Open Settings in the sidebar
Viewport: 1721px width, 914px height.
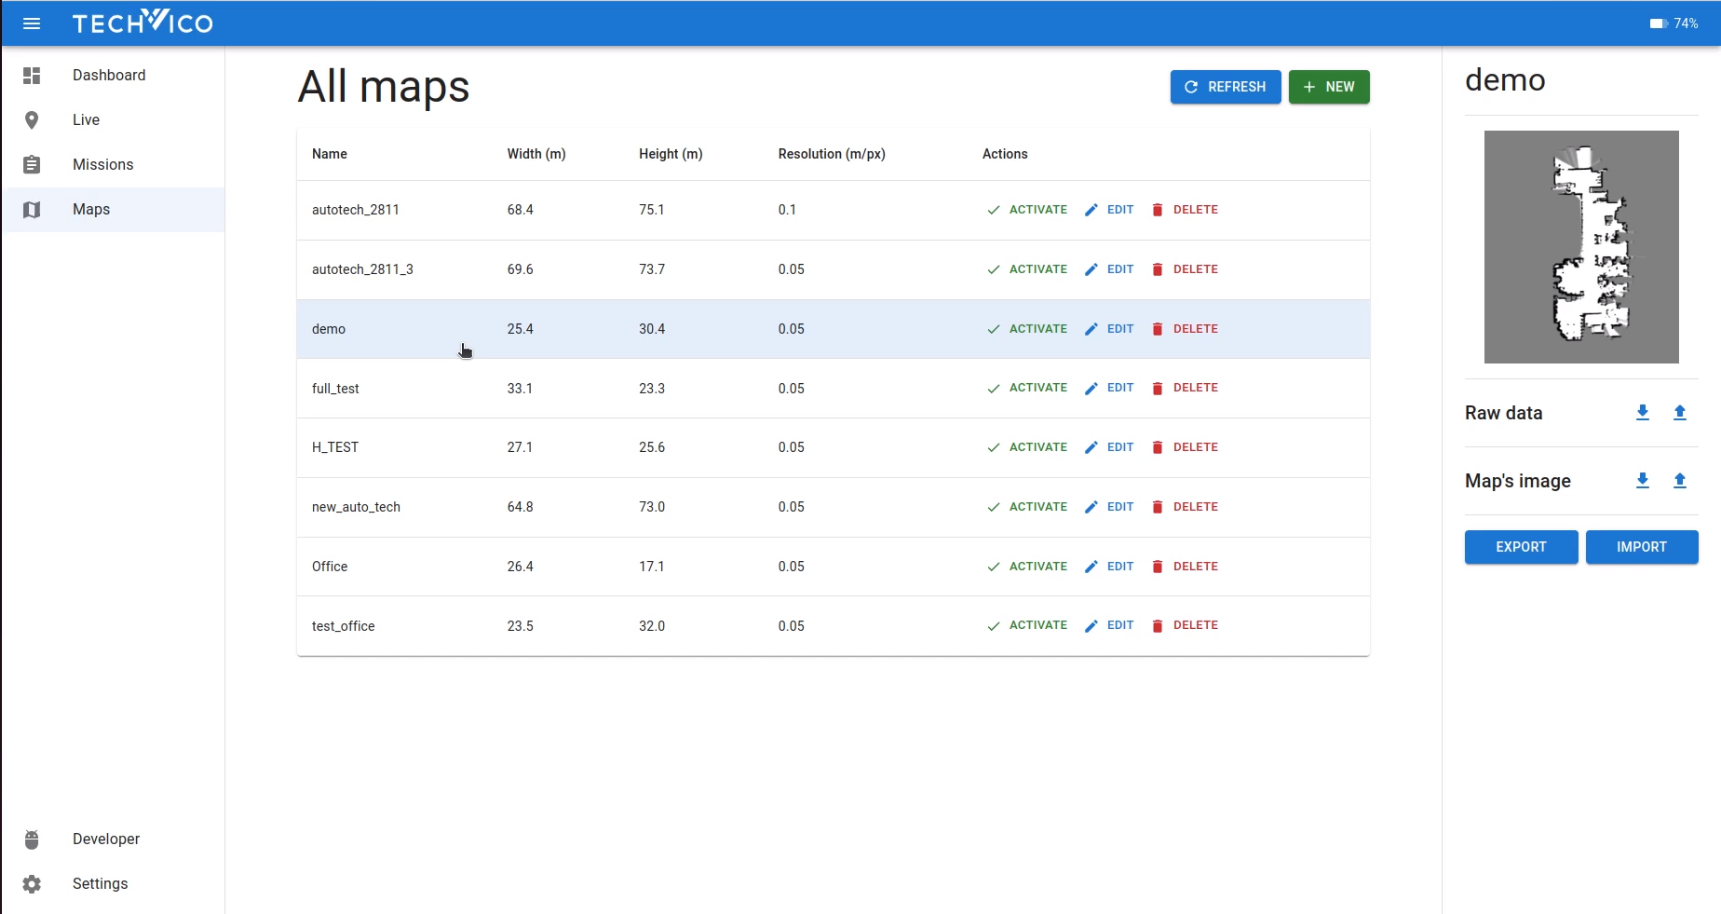coord(100,884)
